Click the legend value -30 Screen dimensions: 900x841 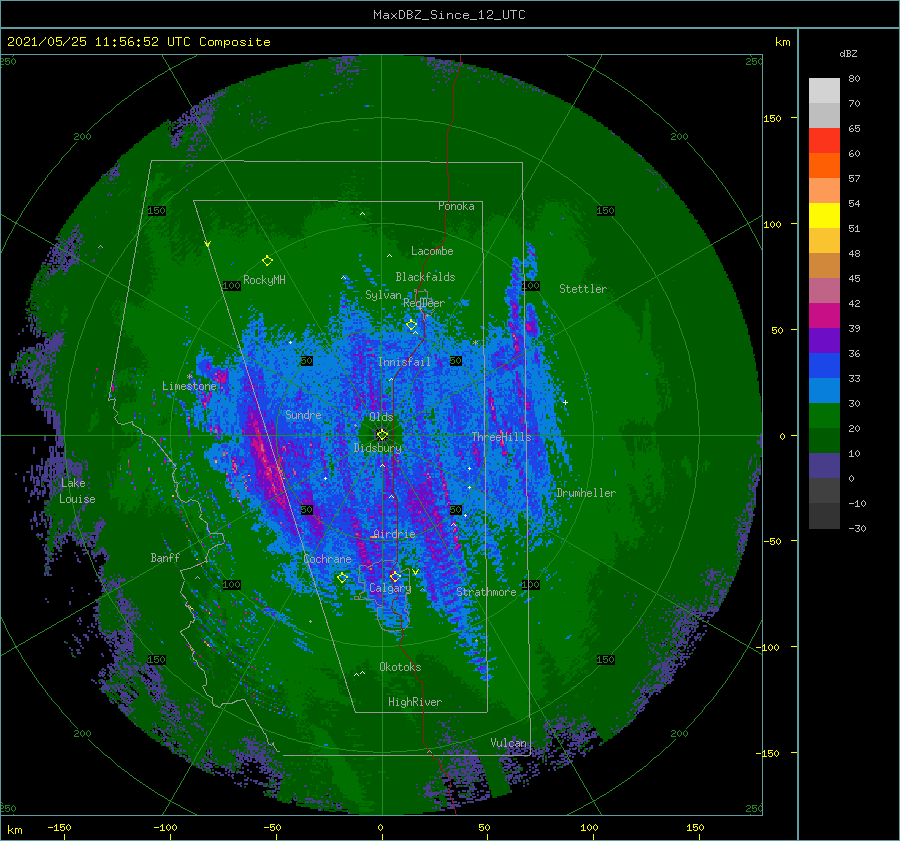(x=857, y=528)
